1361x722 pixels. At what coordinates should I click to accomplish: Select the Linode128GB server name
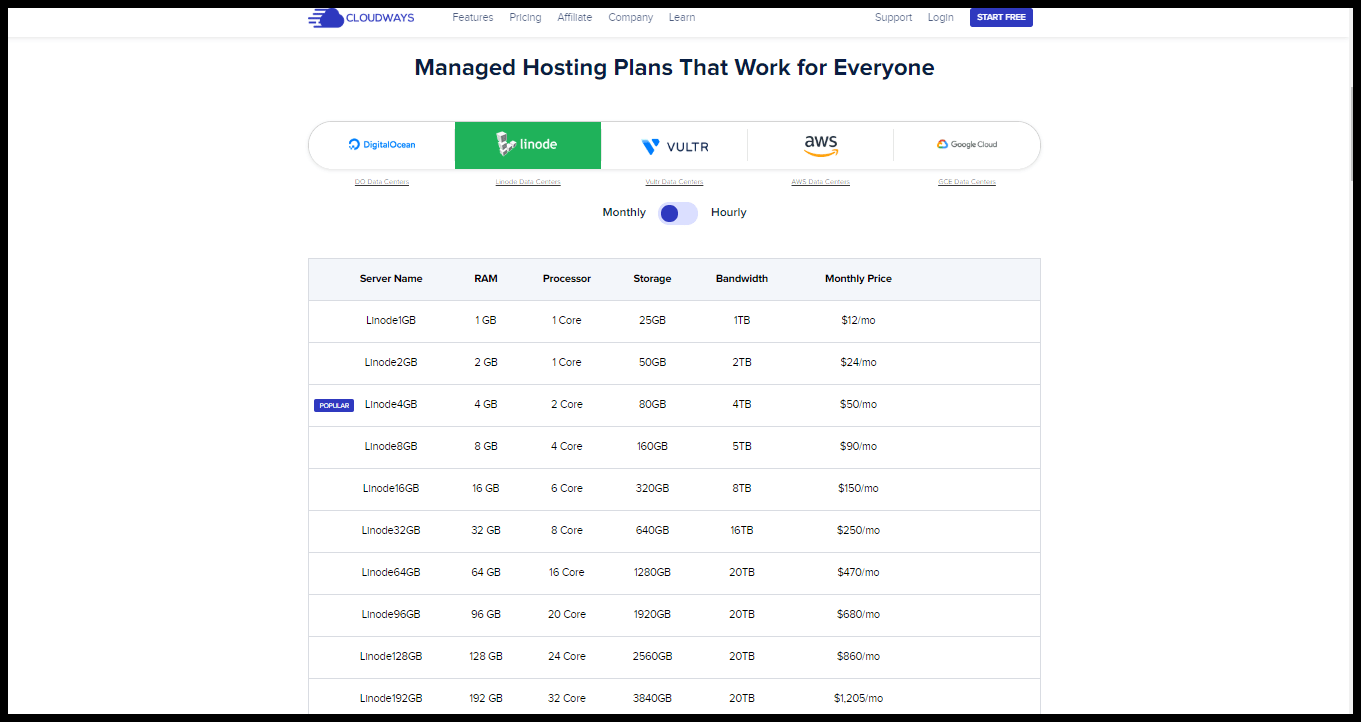coord(391,657)
